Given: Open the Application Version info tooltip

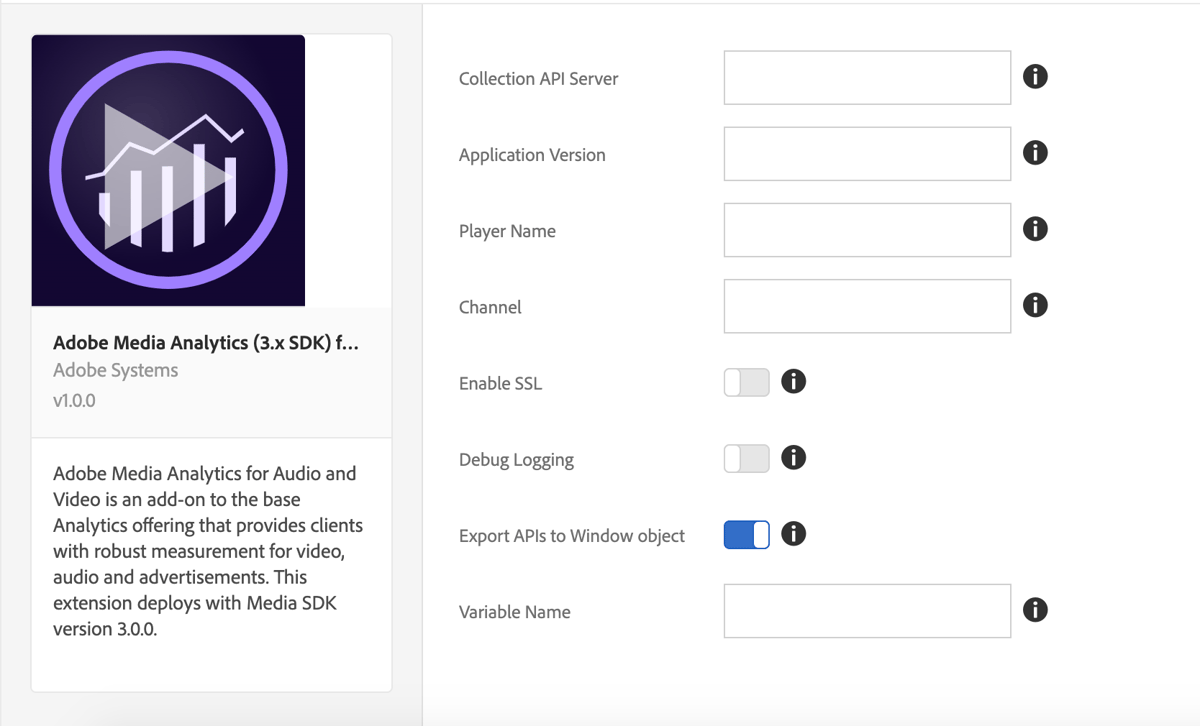Looking at the screenshot, I should (1035, 152).
